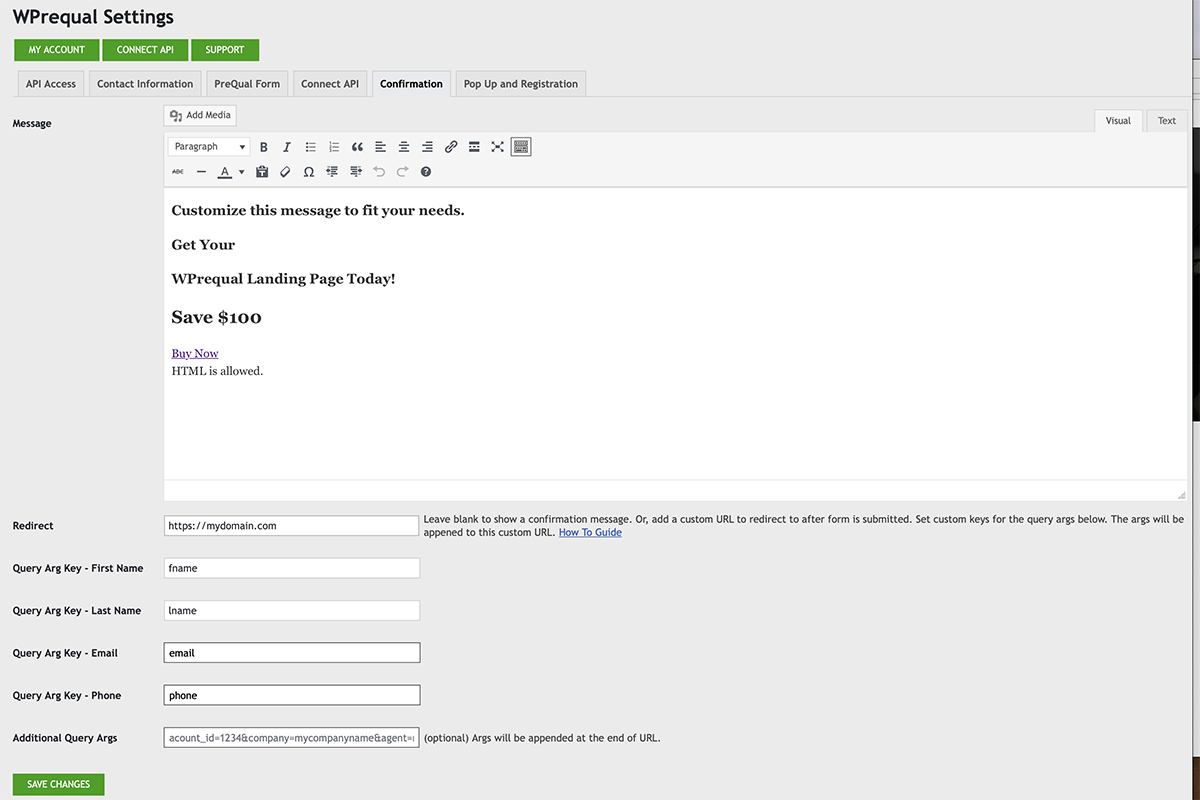
Task: Open the PreQual Form tab
Action: click(247, 84)
